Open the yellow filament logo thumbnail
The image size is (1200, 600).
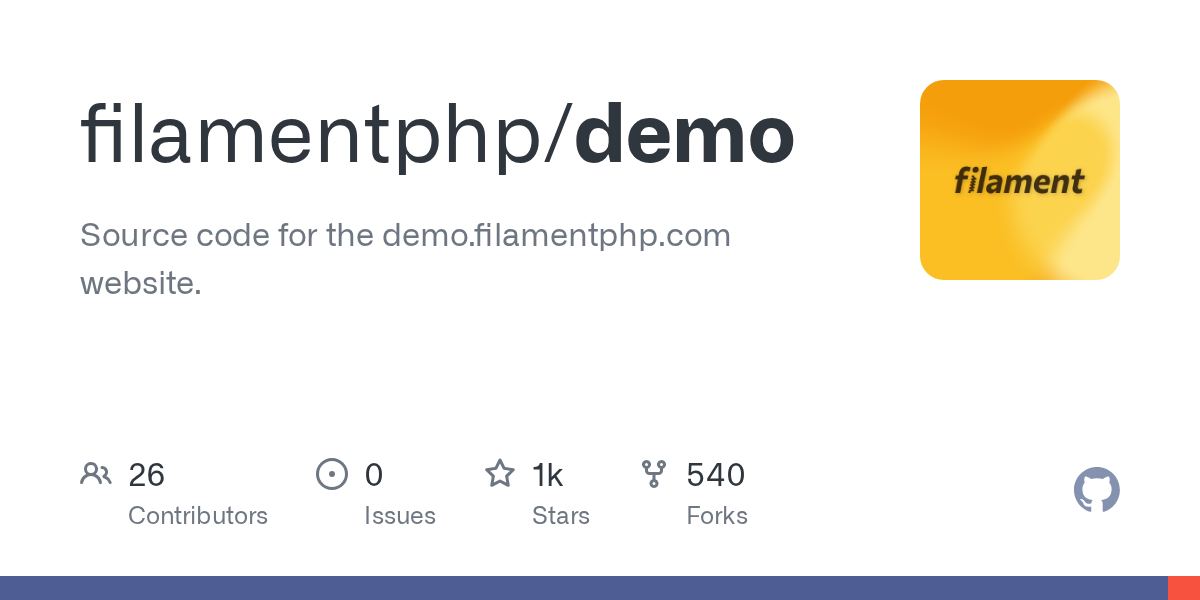pyautogui.click(x=1020, y=180)
